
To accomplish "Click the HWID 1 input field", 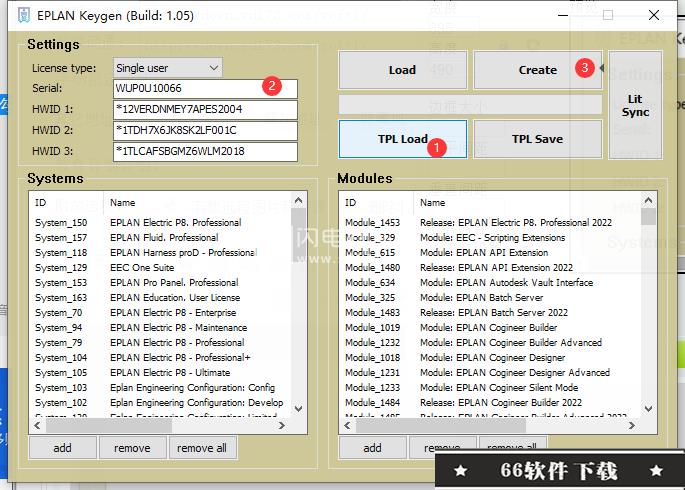I will [x=205, y=110].
